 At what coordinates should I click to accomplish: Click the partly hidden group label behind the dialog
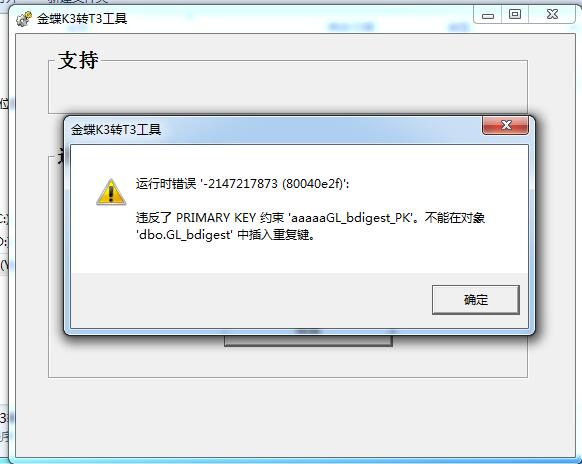(61, 157)
